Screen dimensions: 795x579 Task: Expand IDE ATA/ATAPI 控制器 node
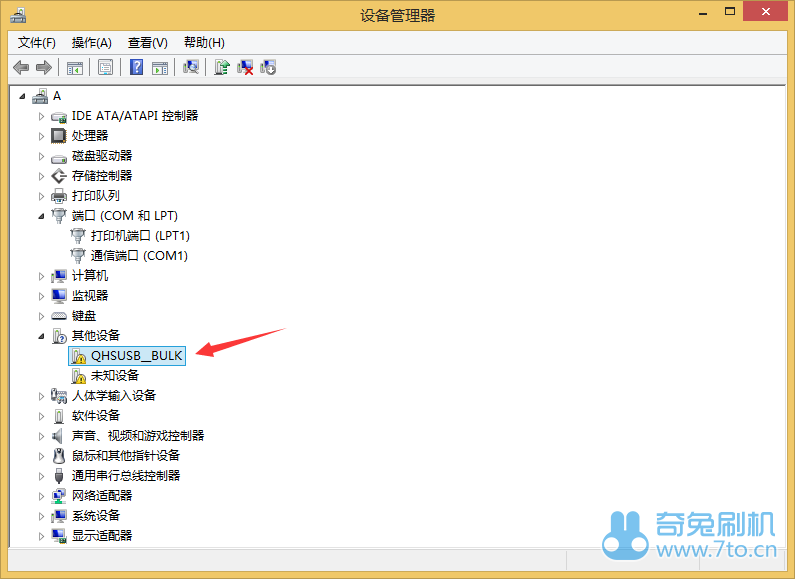point(42,116)
